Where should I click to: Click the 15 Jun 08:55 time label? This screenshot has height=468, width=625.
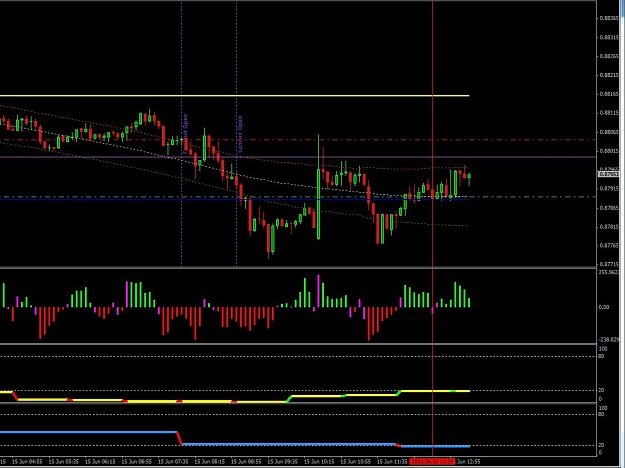[247, 461]
